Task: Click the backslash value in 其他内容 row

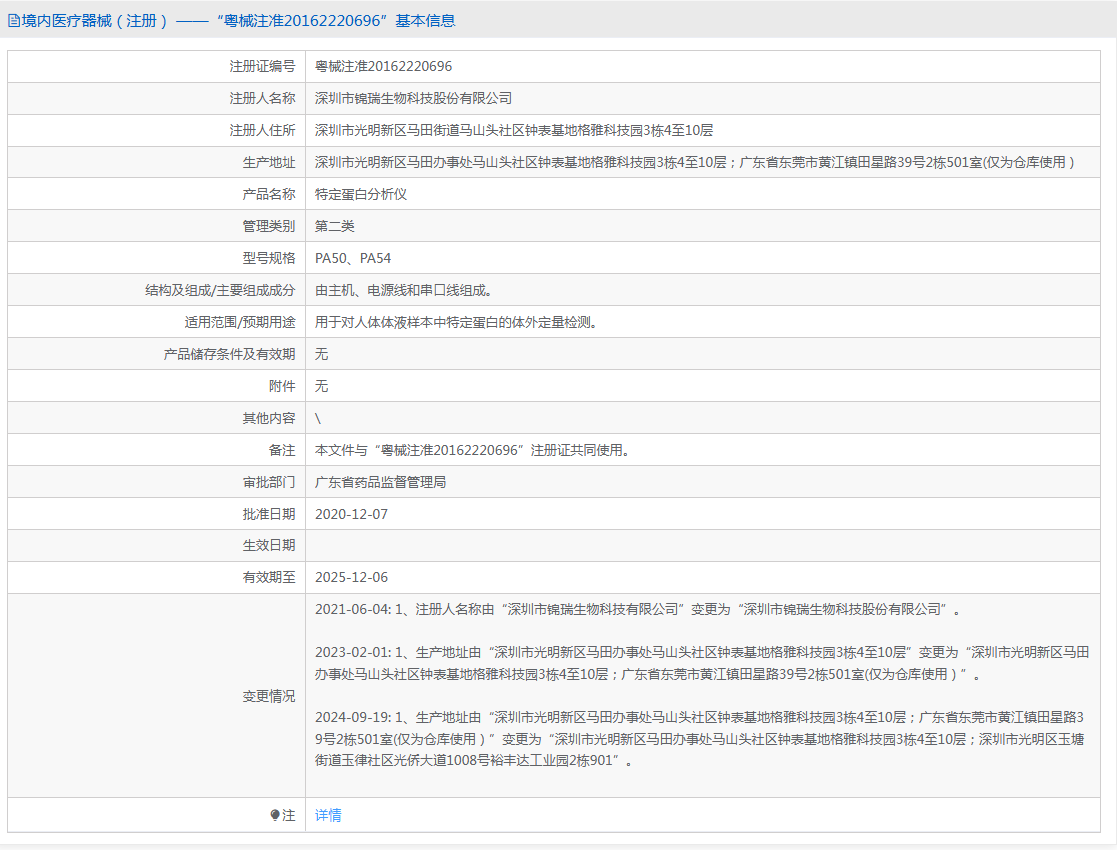Action: coord(318,418)
